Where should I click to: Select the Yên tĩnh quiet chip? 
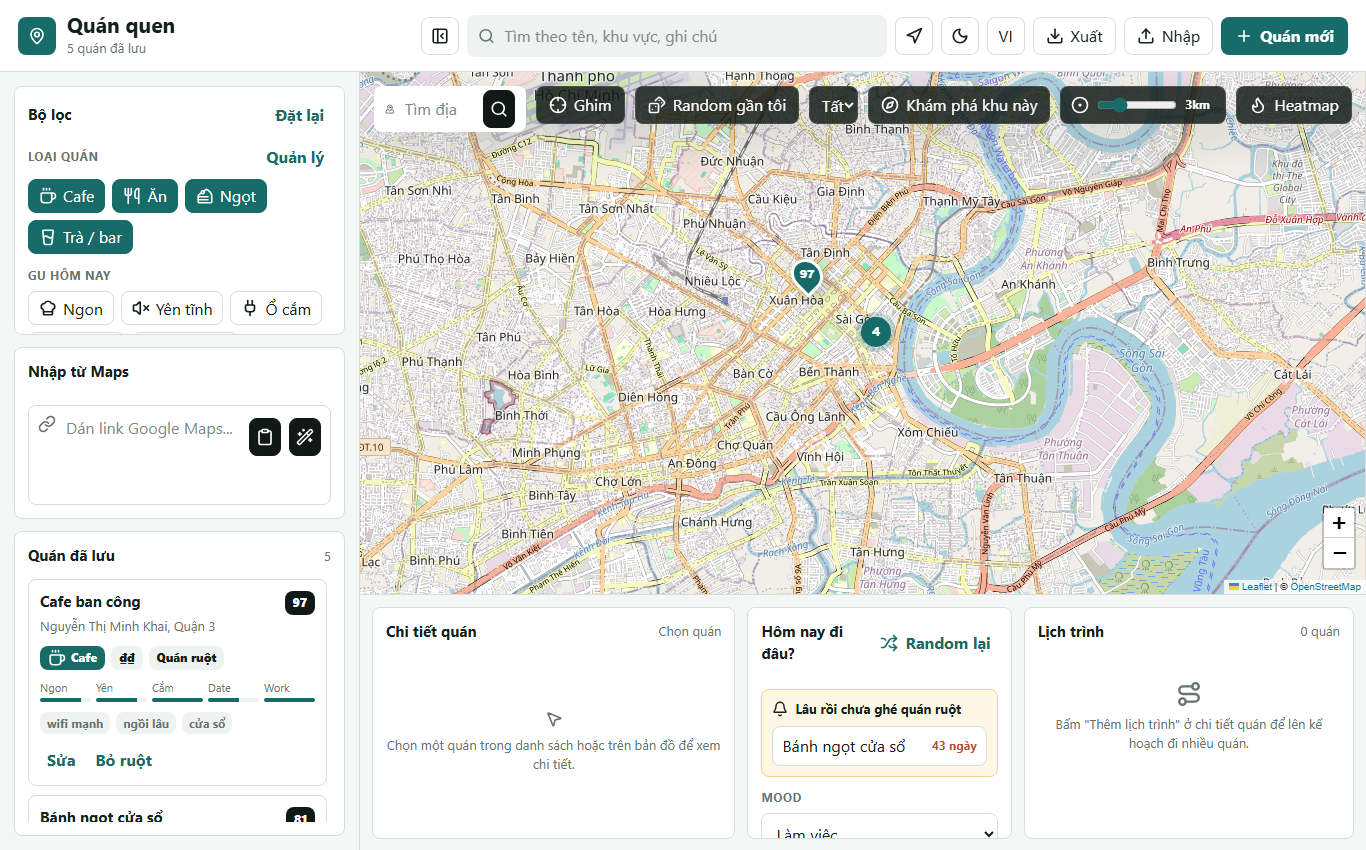172,309
